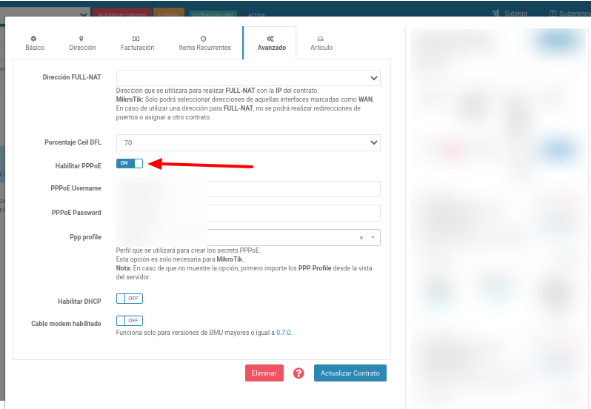
Task: Enable the Habilitar DHCP switch
Action: [129, 298]
